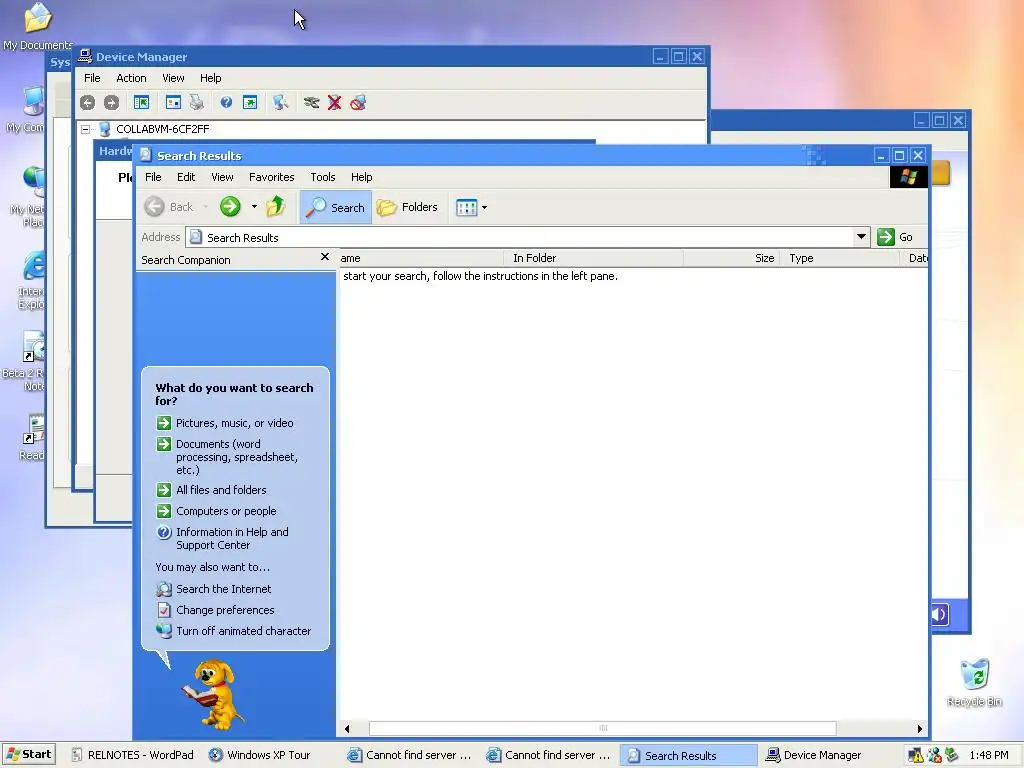Open Device Manager View menu
1024x768 pixels.
[x=173, y=78]
